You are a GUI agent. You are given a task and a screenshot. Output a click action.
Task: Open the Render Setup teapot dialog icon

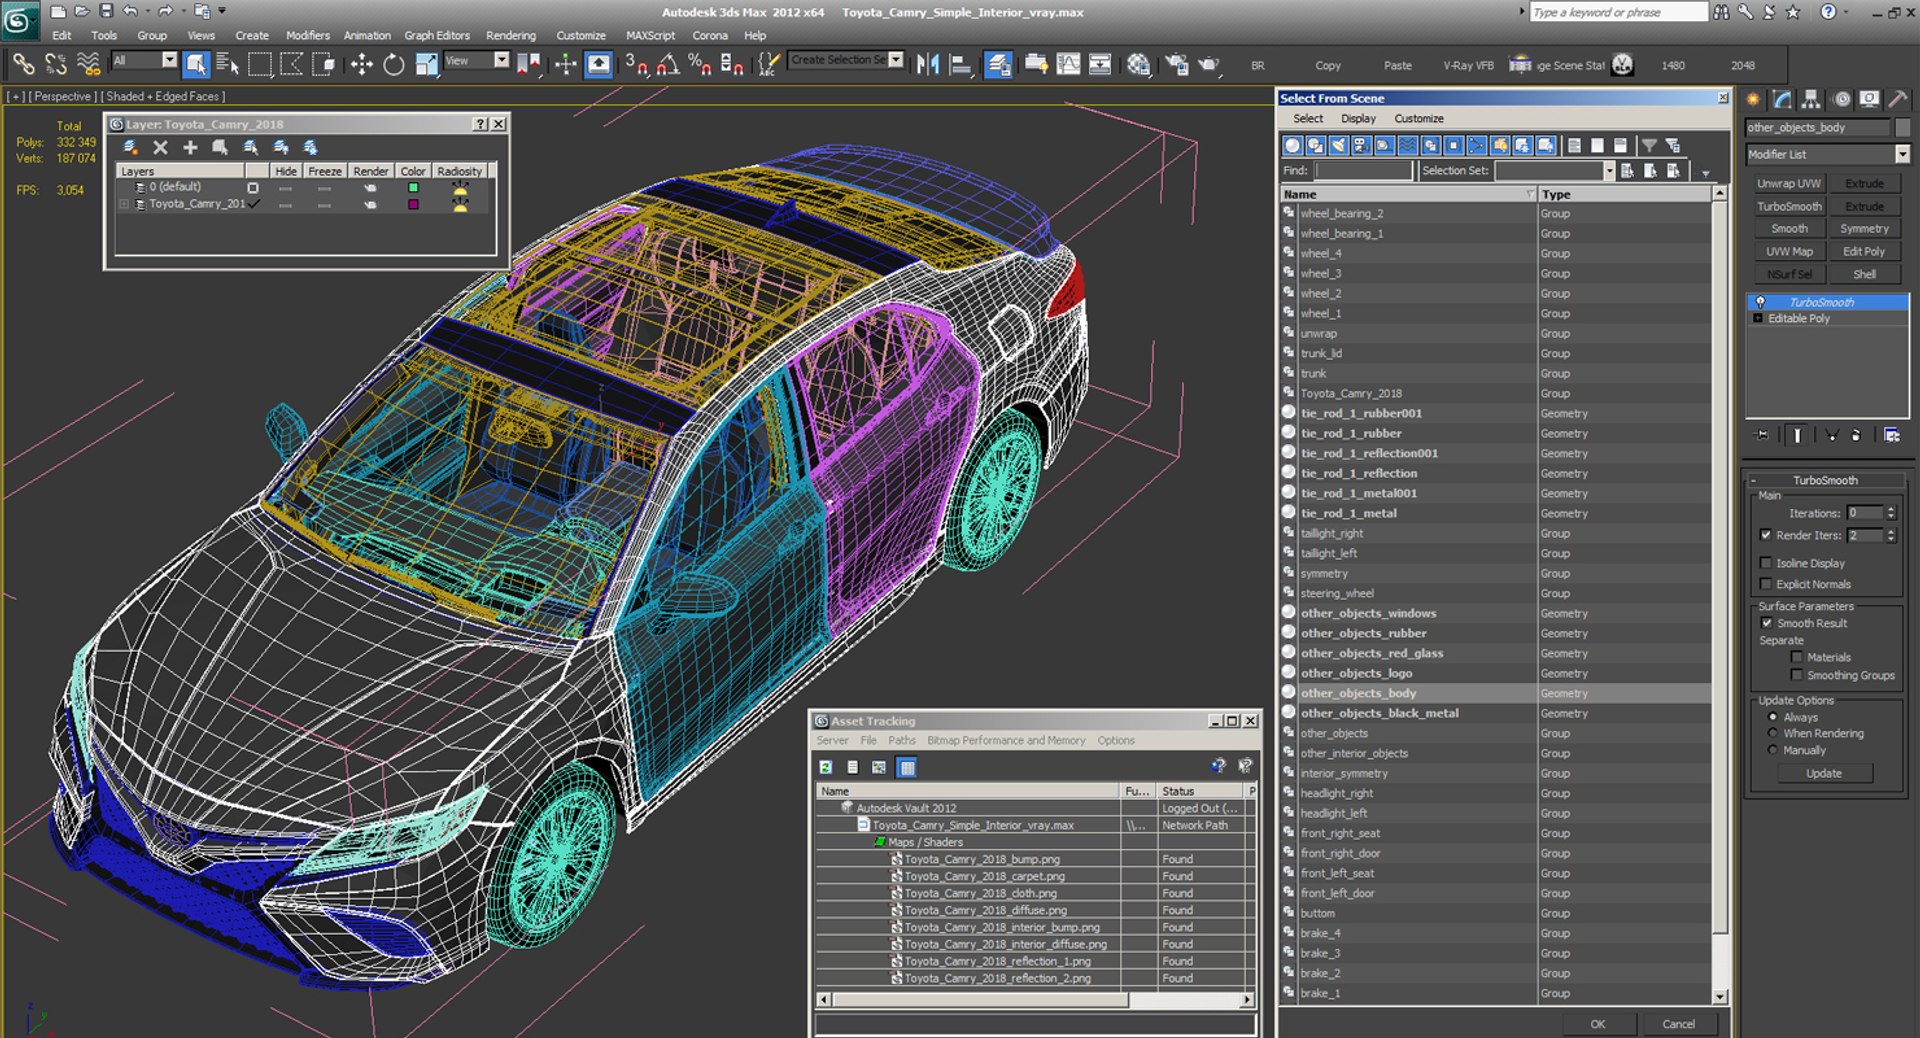1177,65
